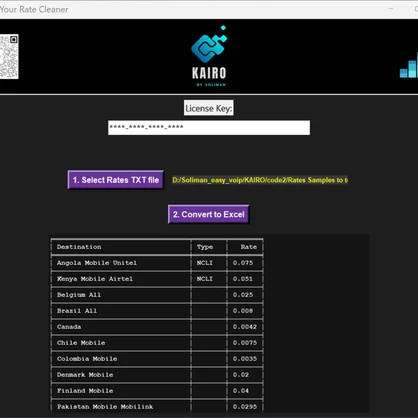
Task: Click the 0.04 rate value
Action: coord(241,391)
